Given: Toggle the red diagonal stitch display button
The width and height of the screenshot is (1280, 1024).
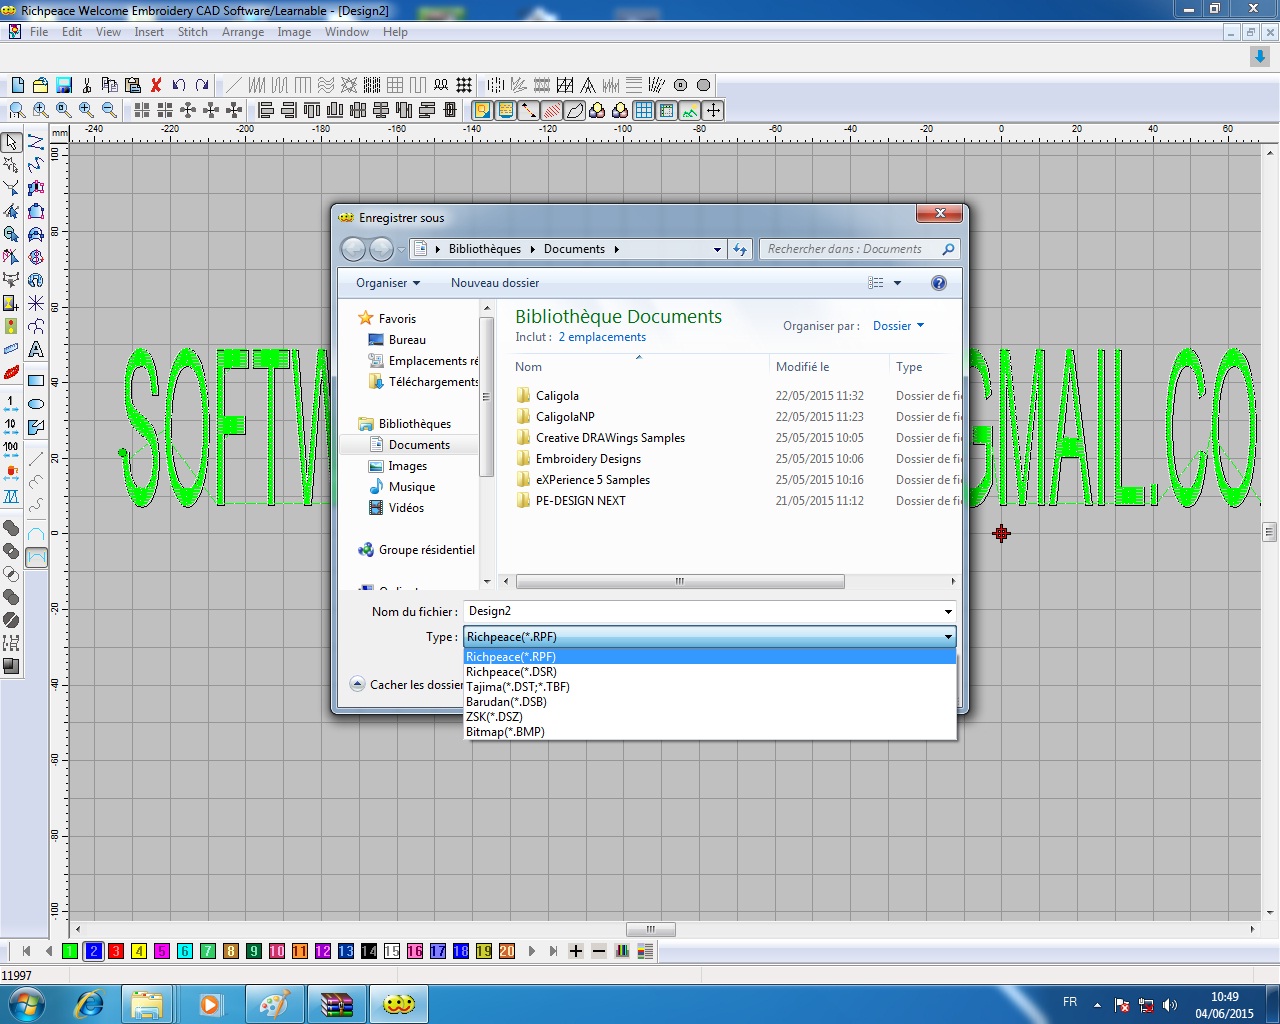Looking at the screenshot, I should (x=552, y=110).
